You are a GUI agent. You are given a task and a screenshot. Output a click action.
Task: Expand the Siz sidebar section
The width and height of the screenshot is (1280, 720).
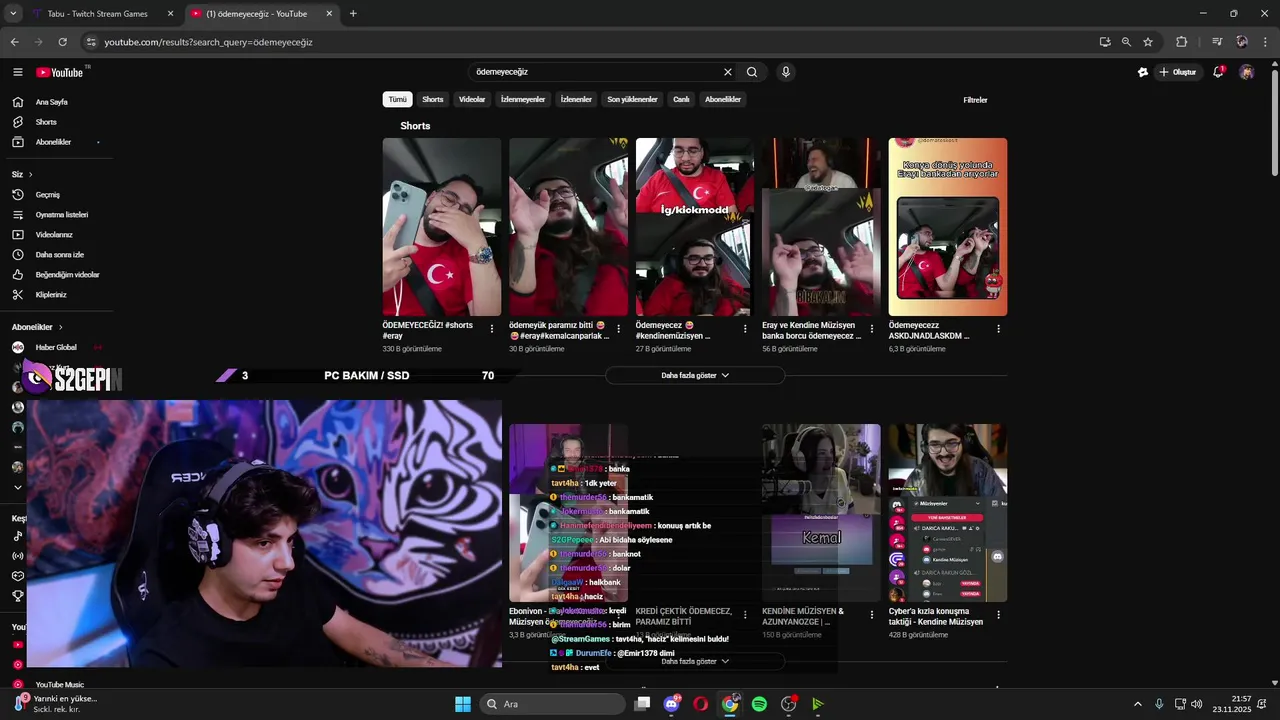[x=22, y=174]
